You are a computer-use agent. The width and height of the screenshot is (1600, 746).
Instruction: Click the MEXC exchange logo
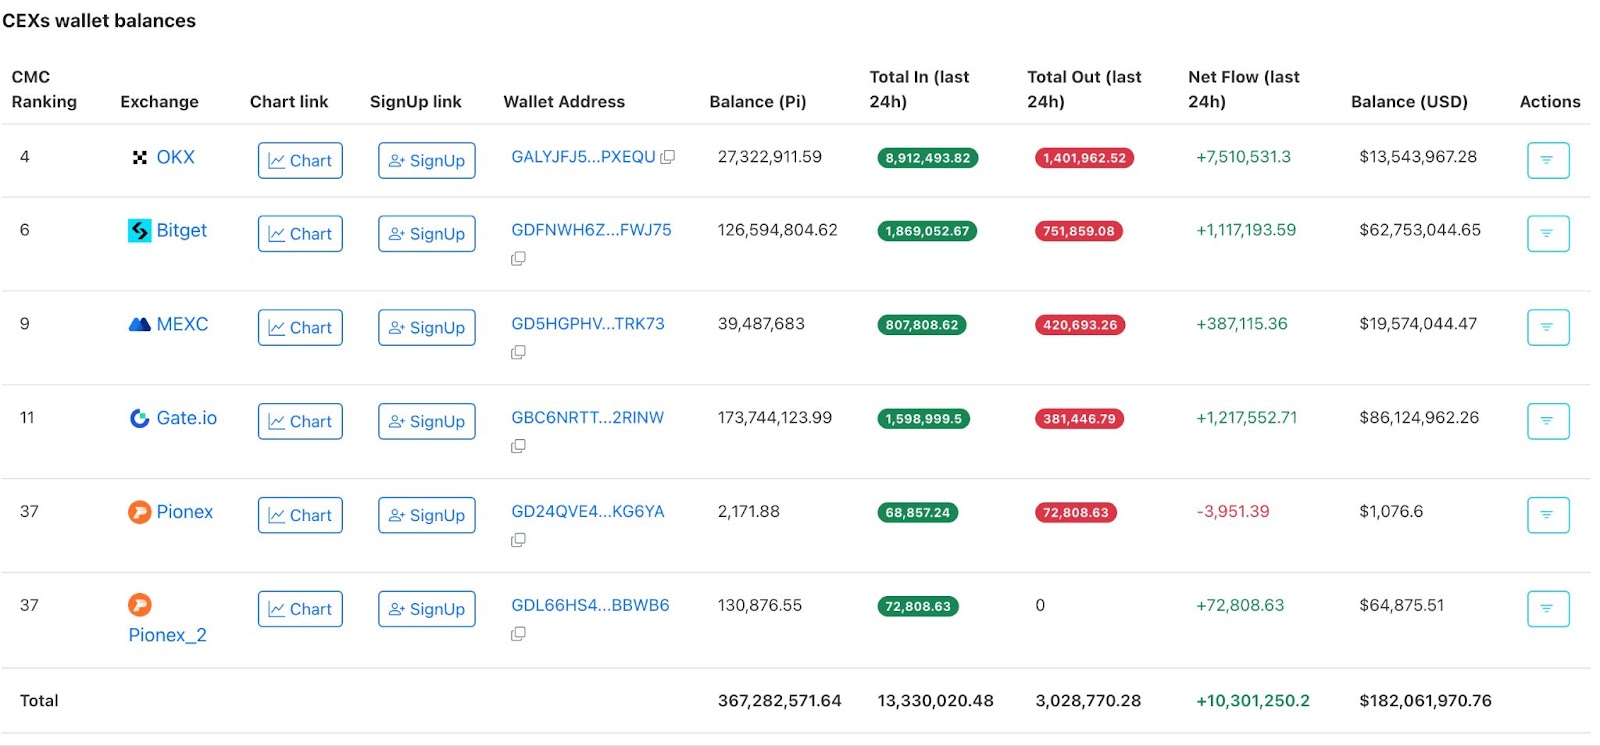point(140,324)
